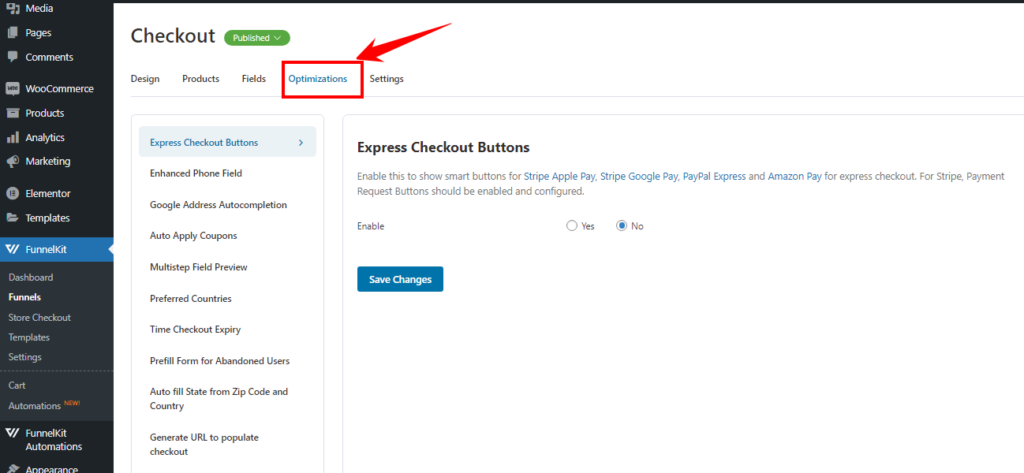1024x473 pixels.
Task: Open Templates under FunnelKit submenu
Action: (x=29, y=337)
